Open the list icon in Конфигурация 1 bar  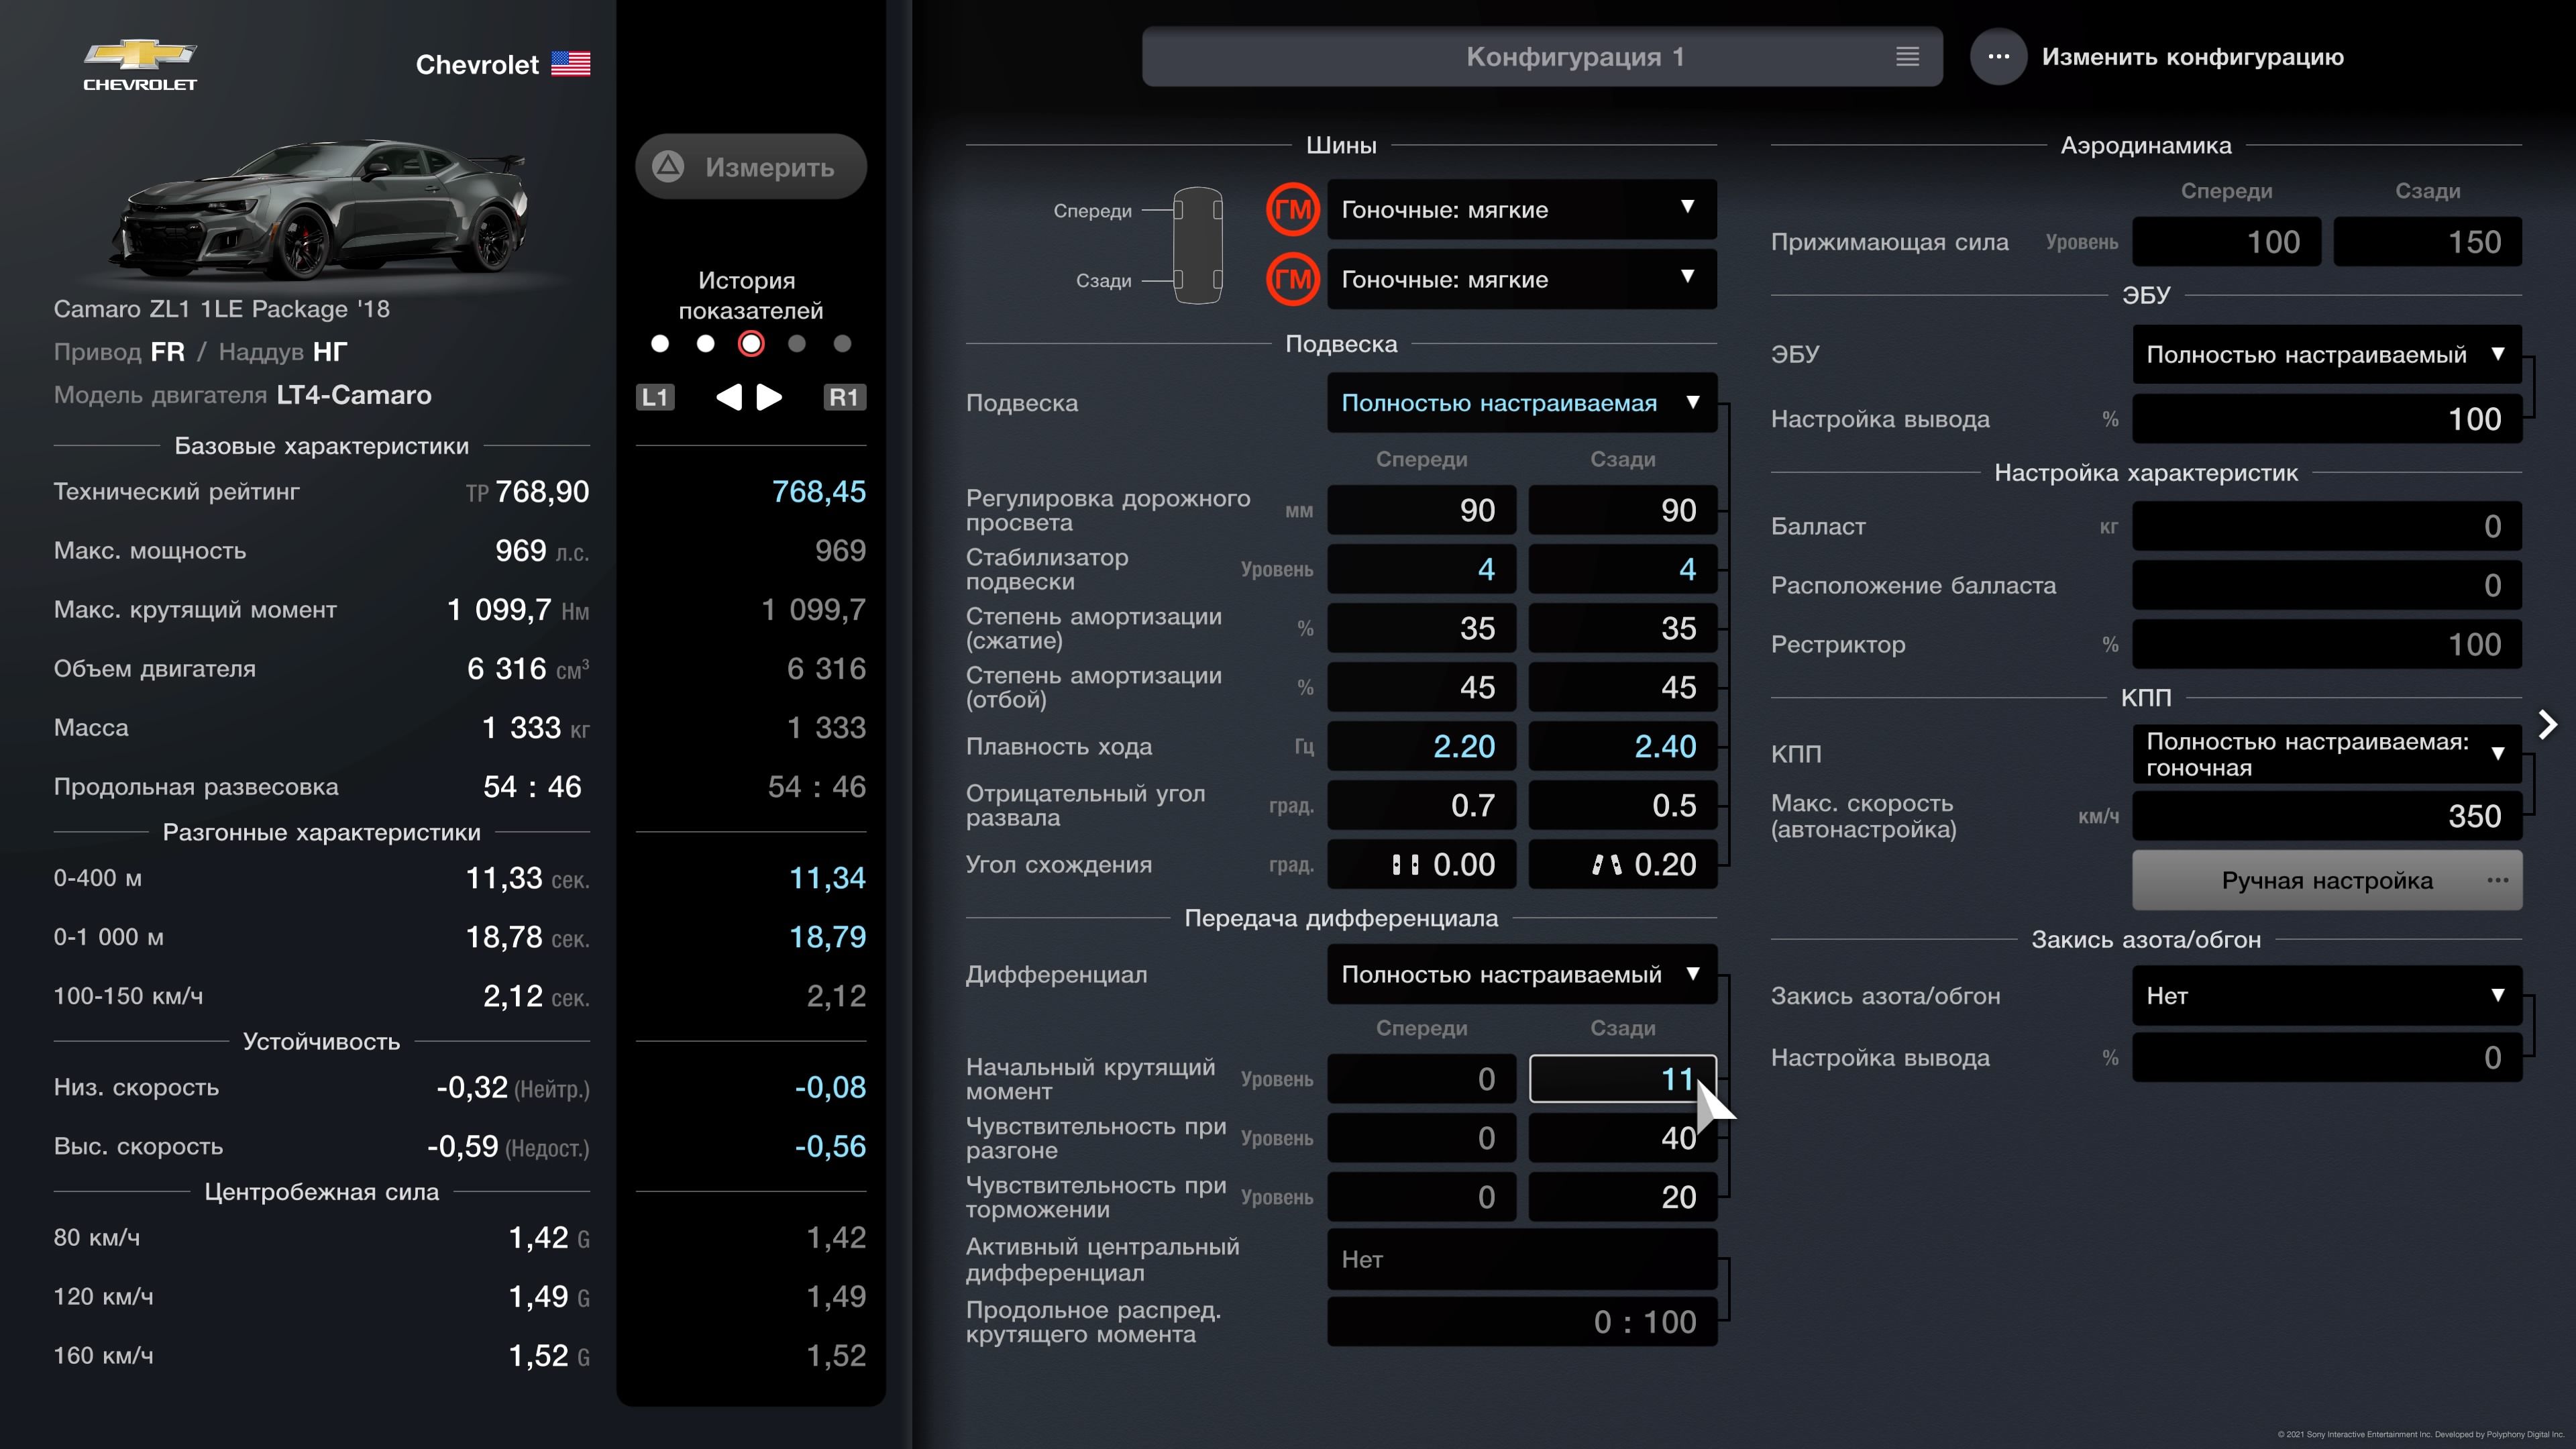1907,57
